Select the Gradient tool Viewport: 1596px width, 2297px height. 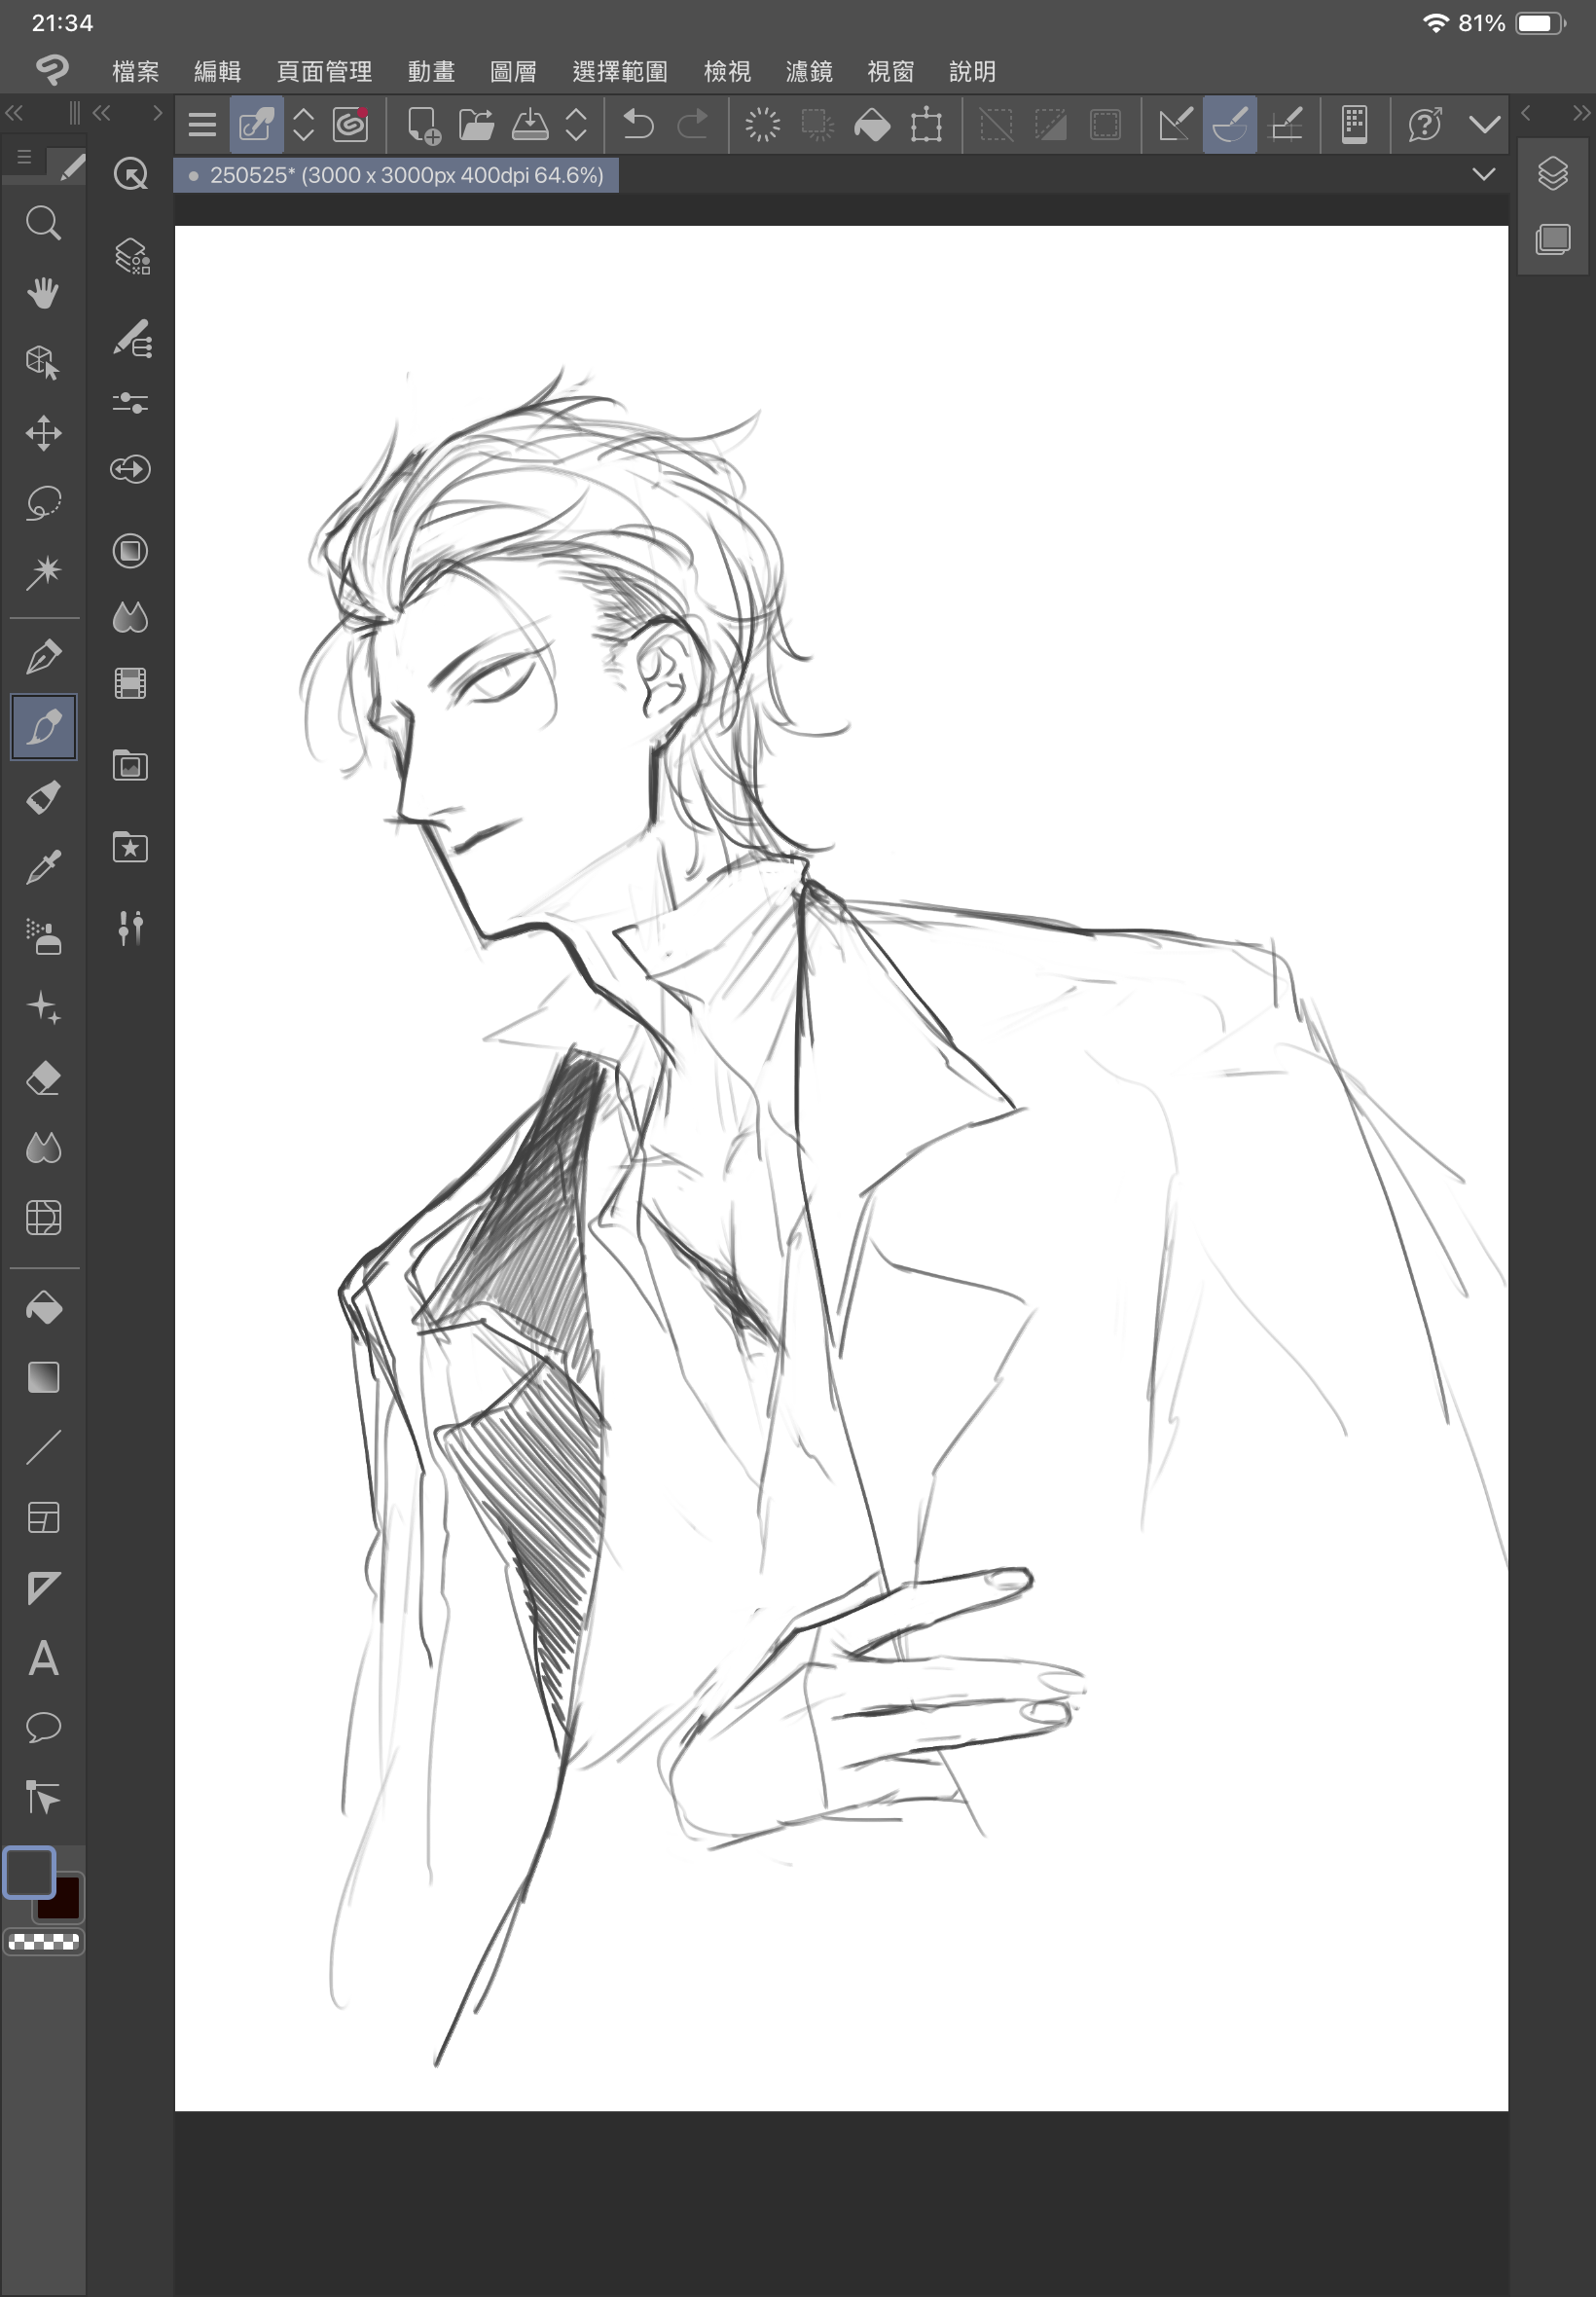point(43,1378)
